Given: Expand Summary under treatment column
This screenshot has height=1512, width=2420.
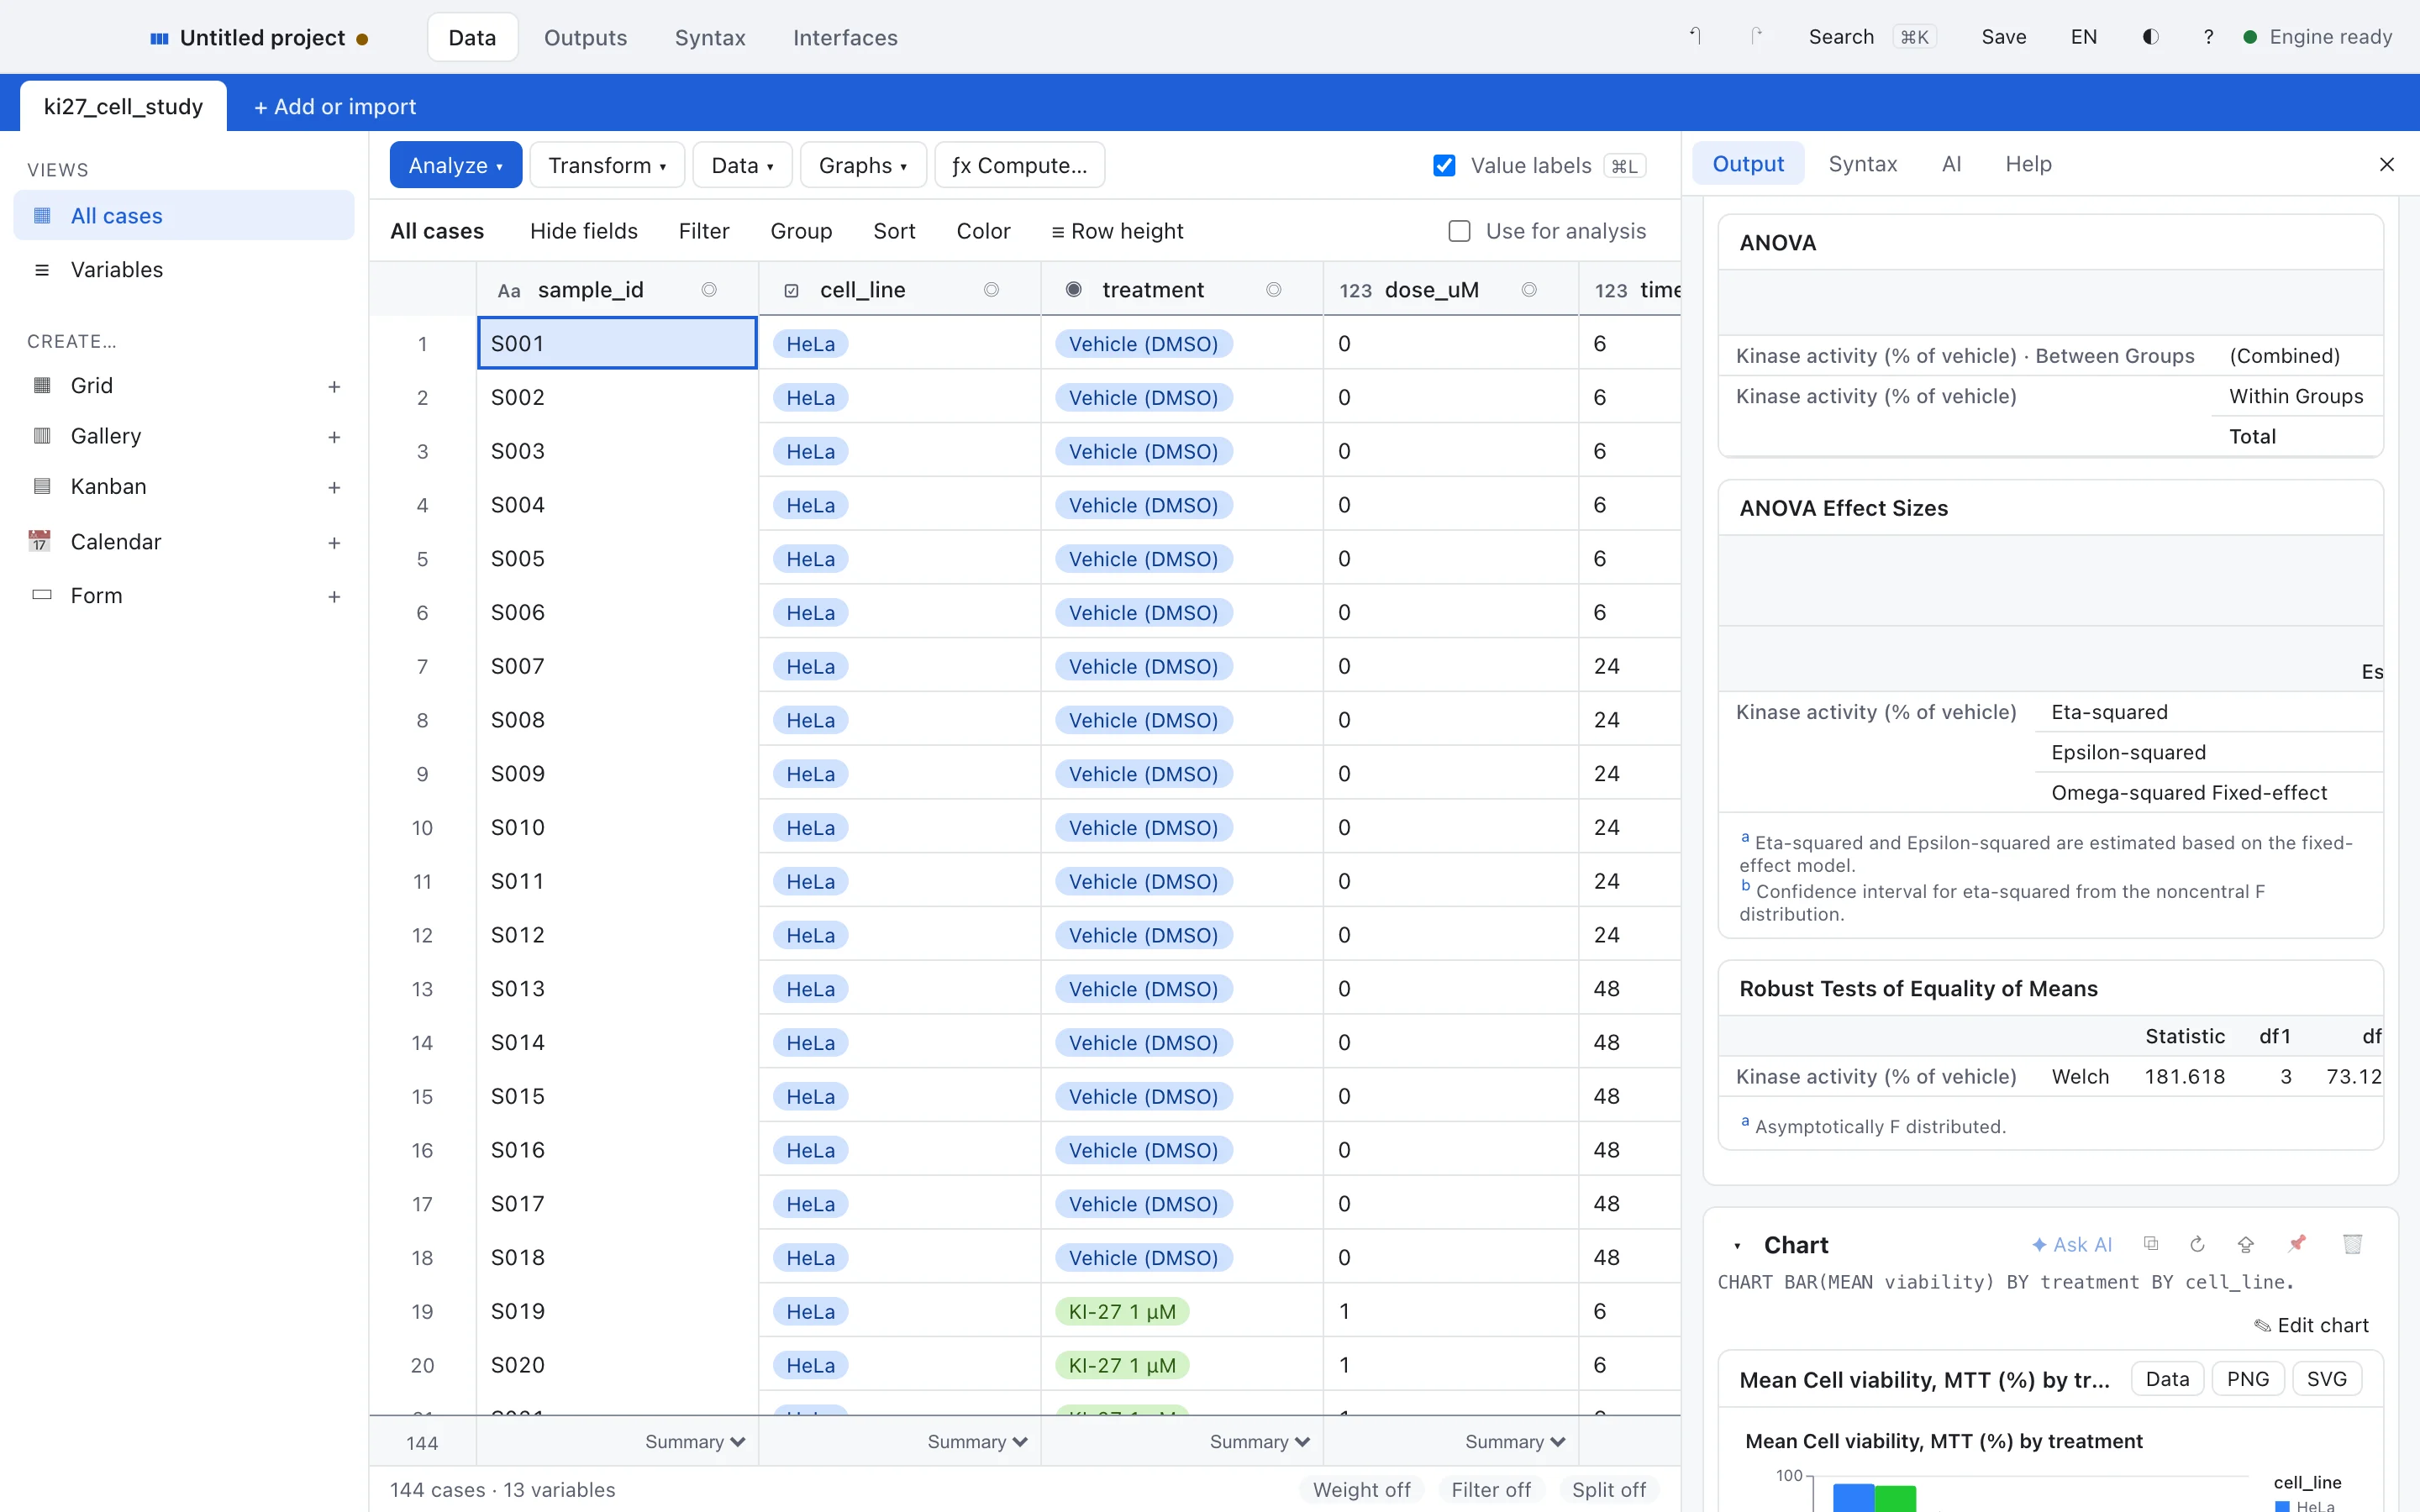Looking at the screenshot, I should (1260, 1441).
